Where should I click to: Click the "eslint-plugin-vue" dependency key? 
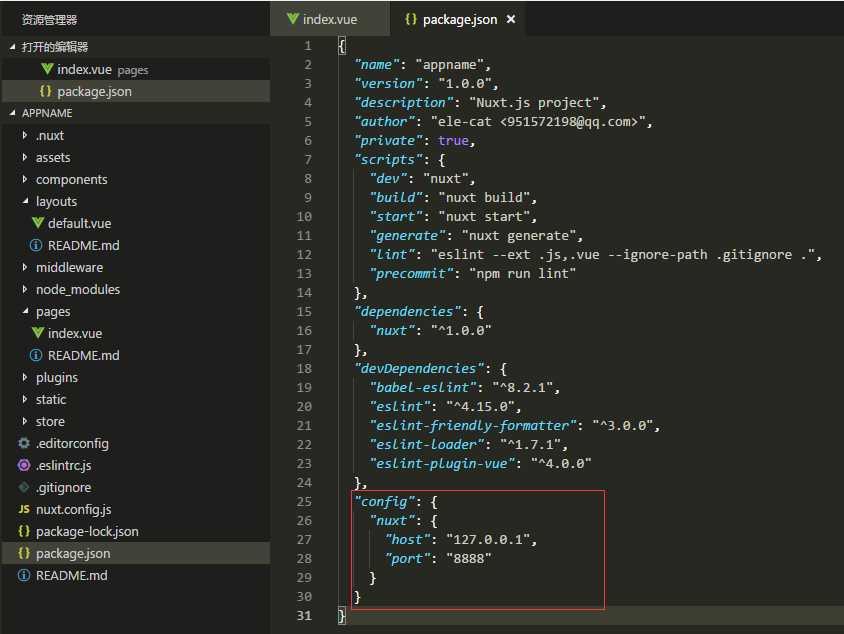pos(442,463)
